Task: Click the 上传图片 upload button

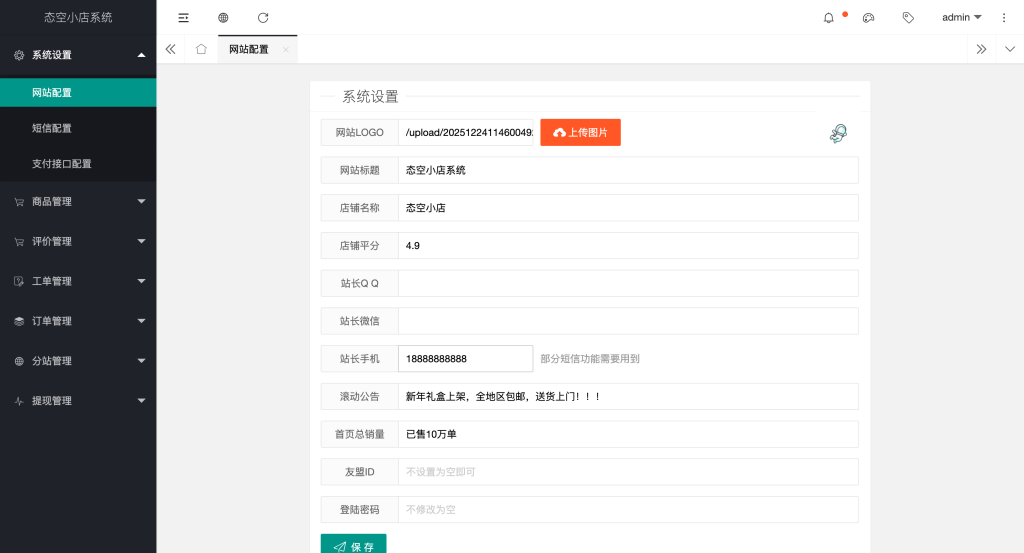Action: (581, 133)
